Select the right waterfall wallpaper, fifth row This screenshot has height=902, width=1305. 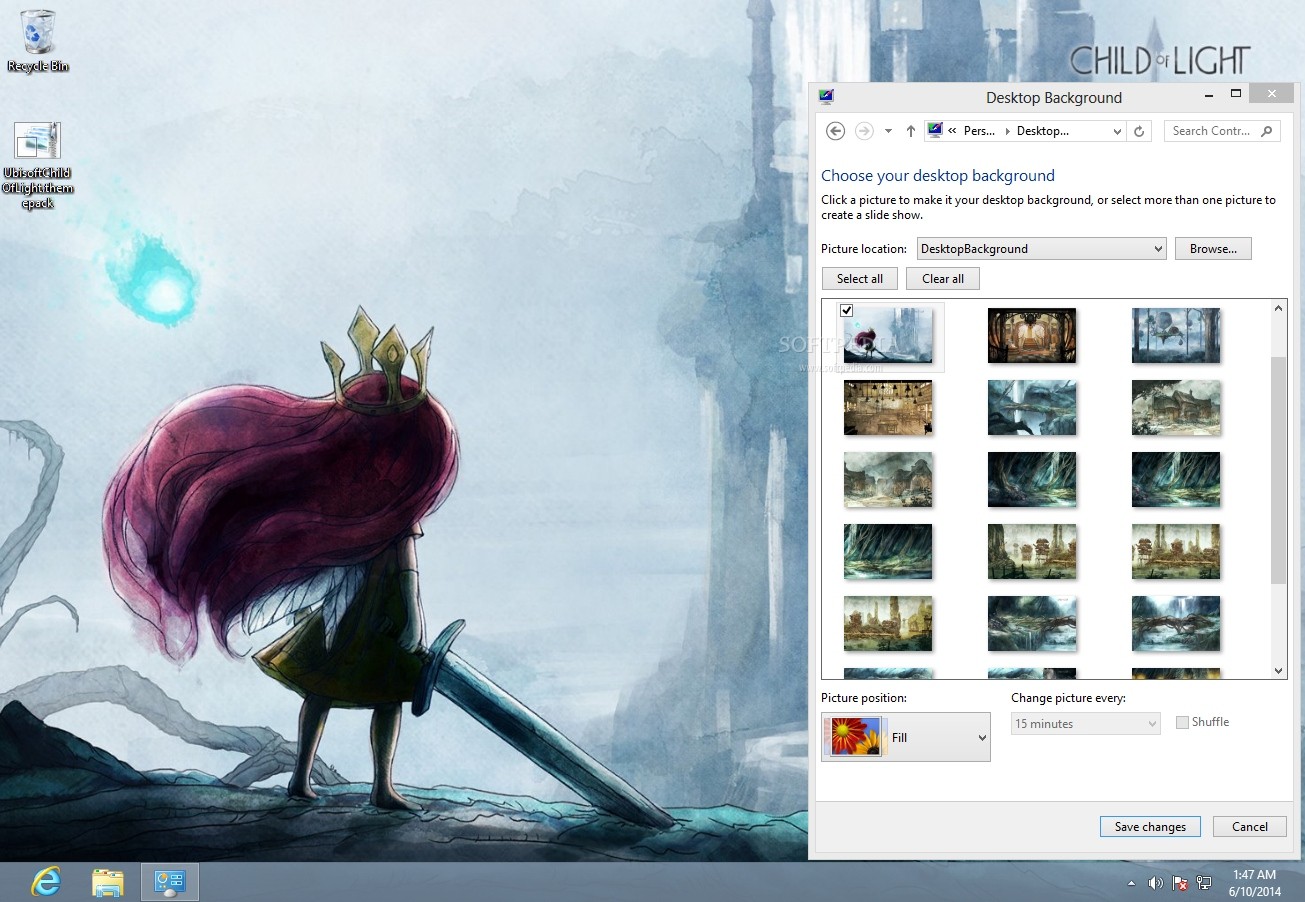click(x=1176, y=624)
